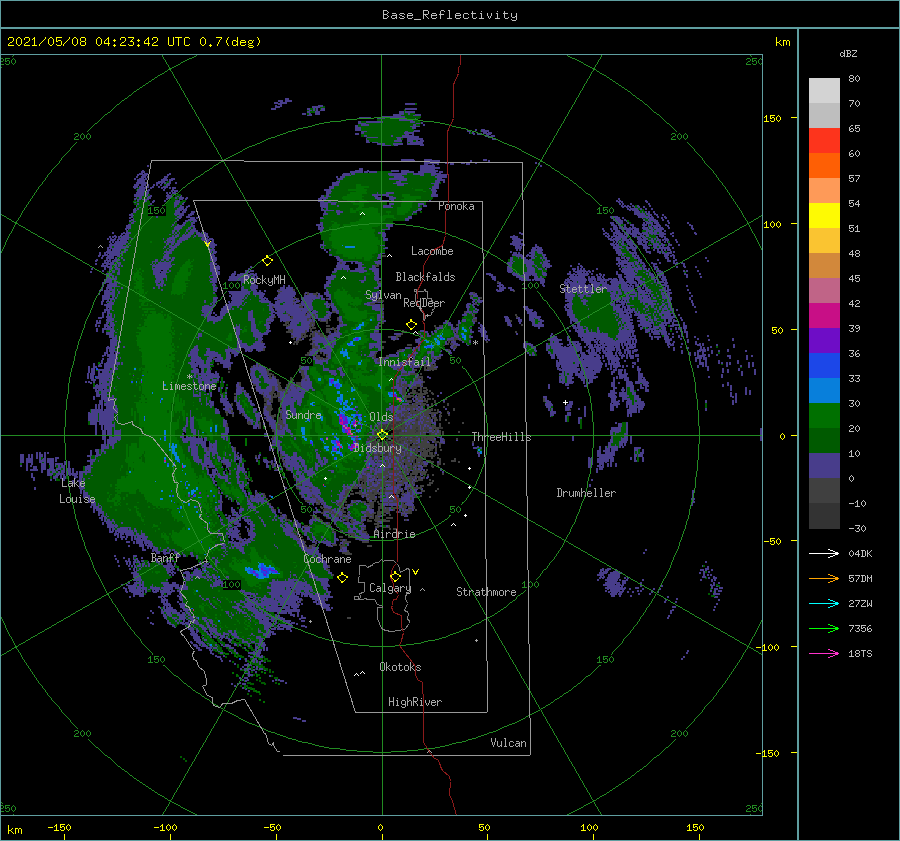Click the white asterisk marker above Limestone

[x=189, y=377]
